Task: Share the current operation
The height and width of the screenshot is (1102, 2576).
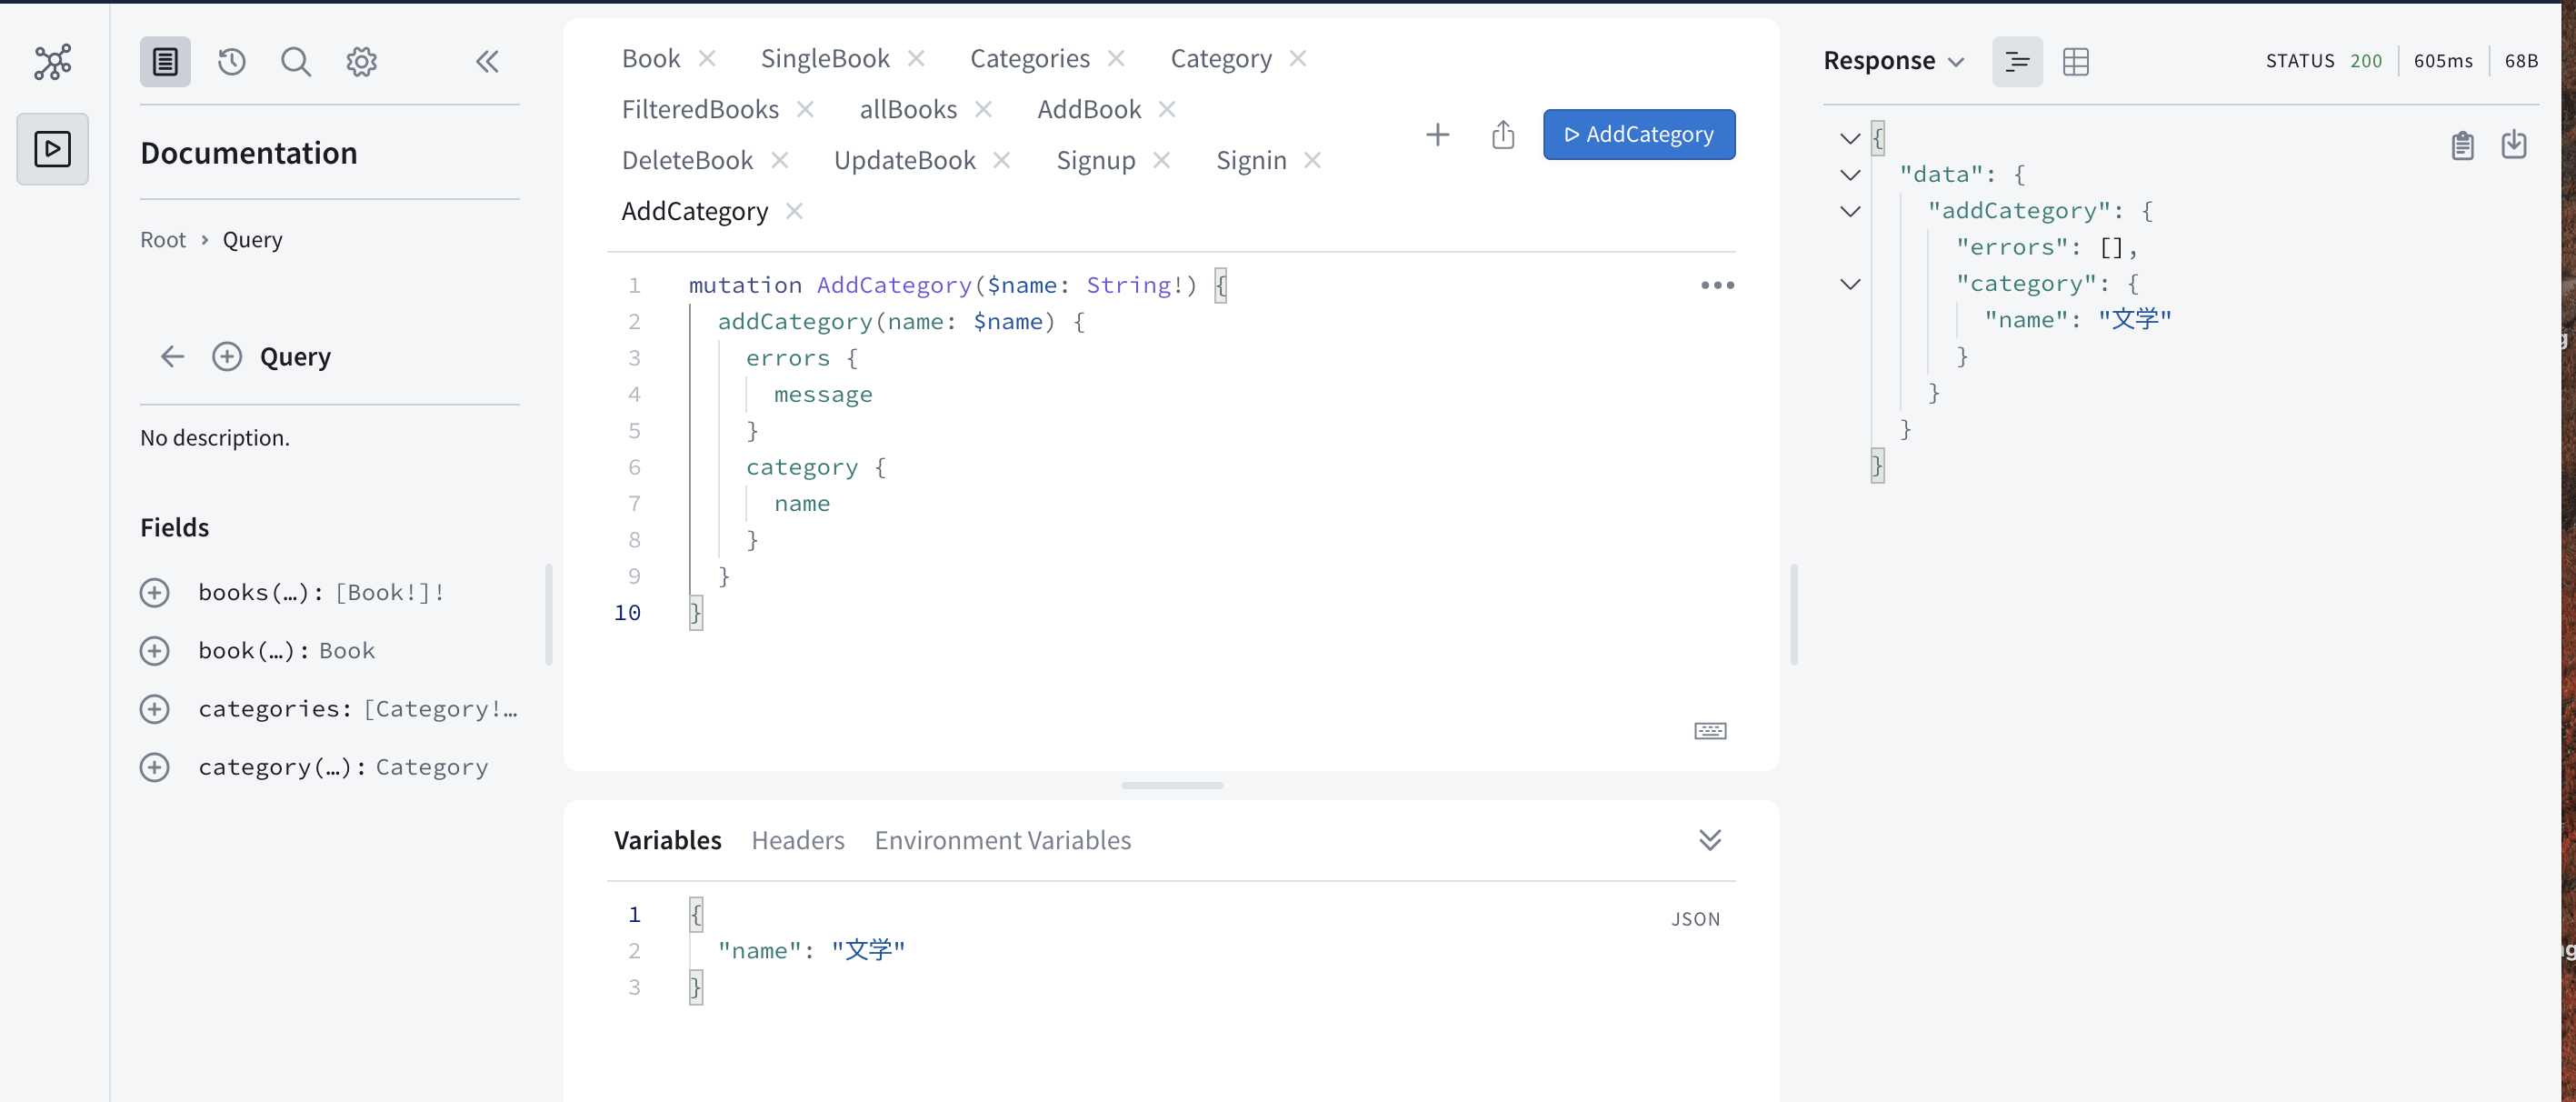Action: (x=1503, y=134)
